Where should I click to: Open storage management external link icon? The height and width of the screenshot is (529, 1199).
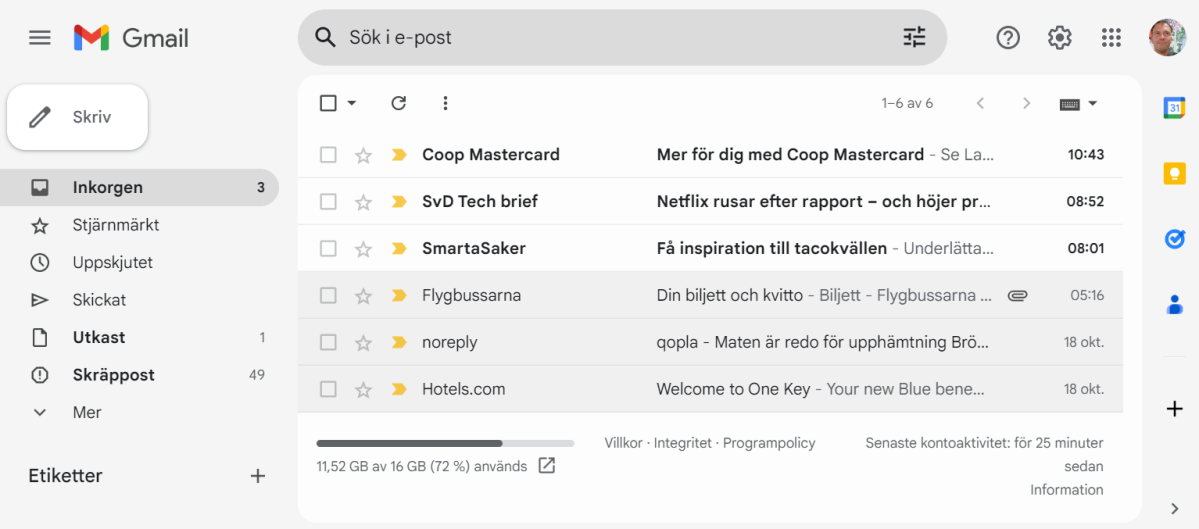click(x=547, y=466)
